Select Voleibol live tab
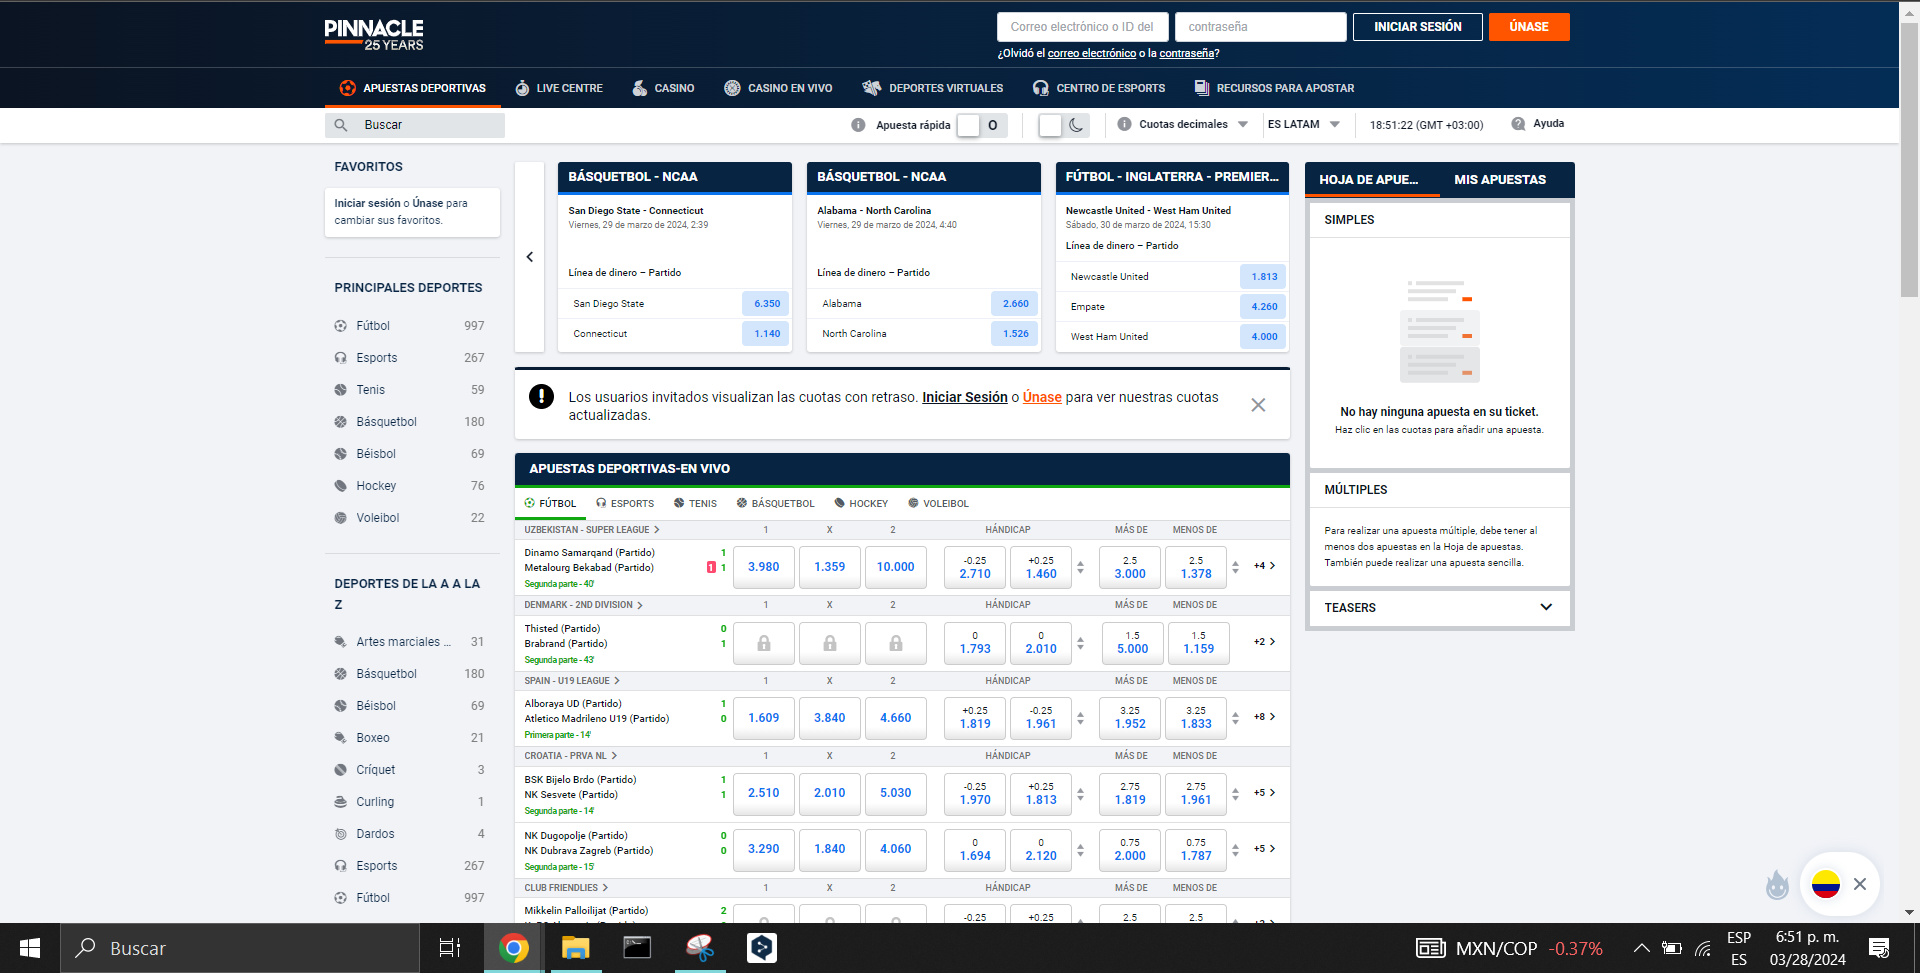The image size is (1920, 973). 938,504
